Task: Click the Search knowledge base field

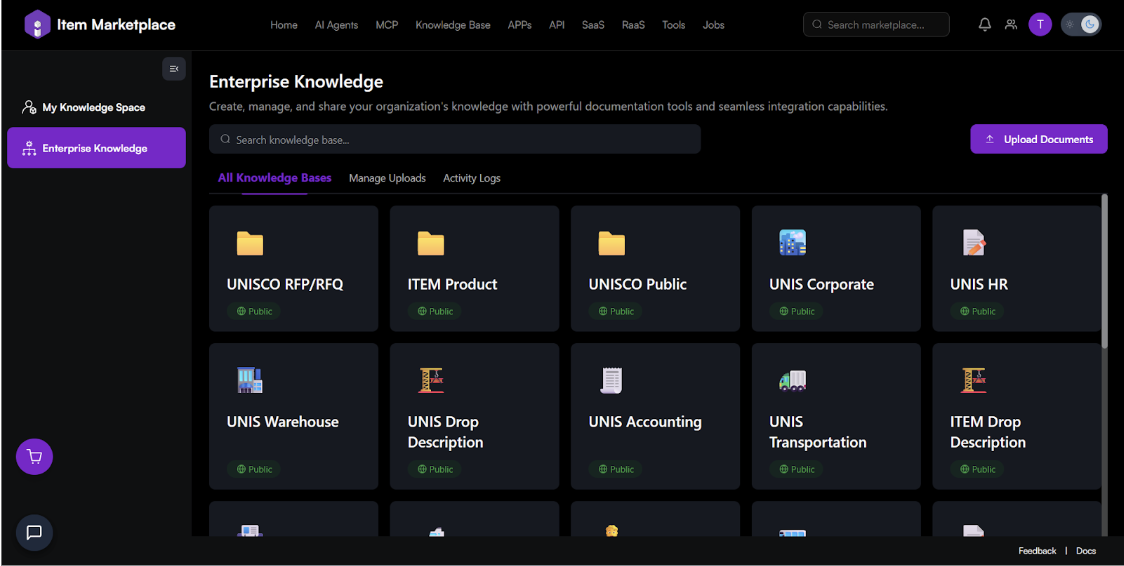Action: coord(455,140)
